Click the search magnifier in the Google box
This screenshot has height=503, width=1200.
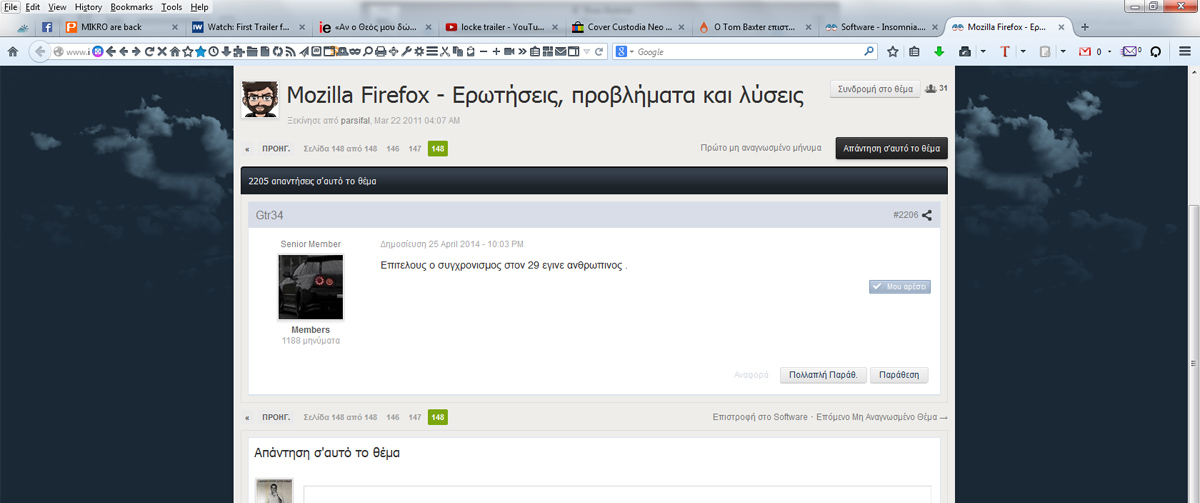click(868, 51)
